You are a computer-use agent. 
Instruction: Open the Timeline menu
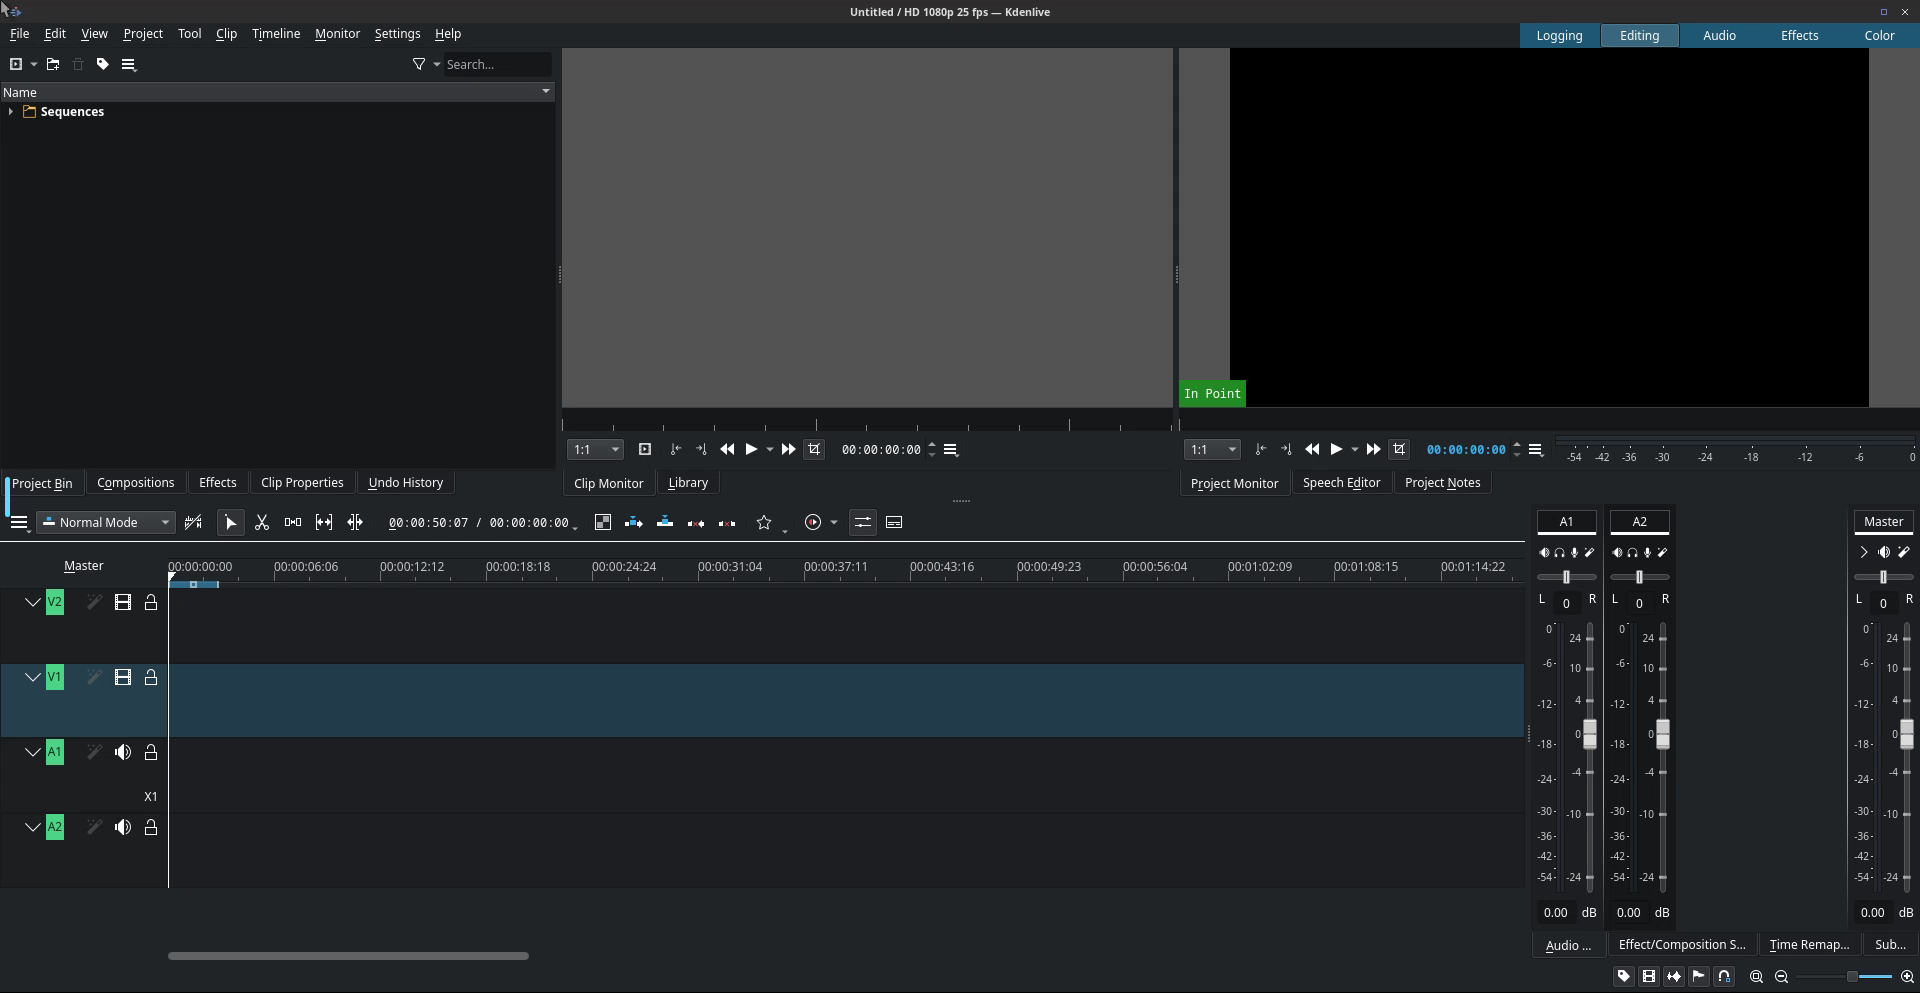pos(275,34)
